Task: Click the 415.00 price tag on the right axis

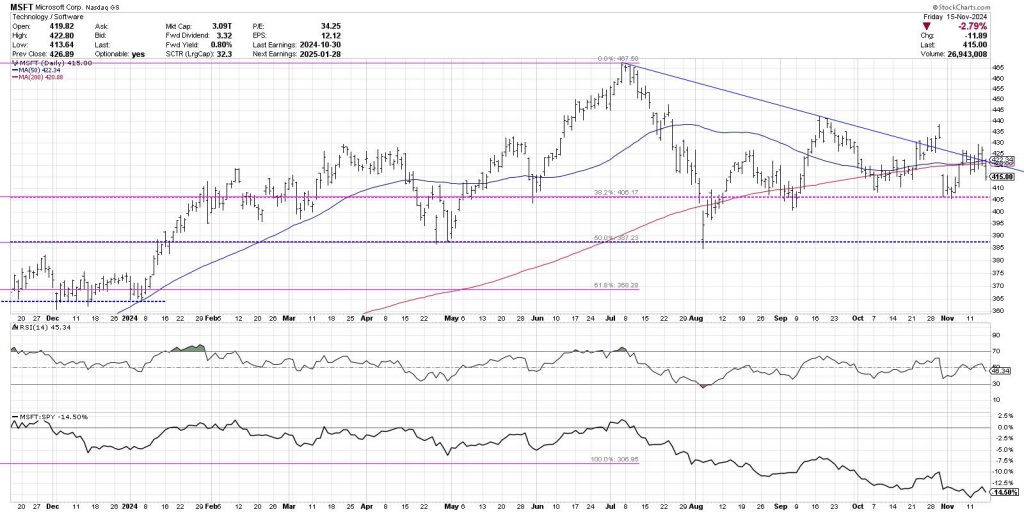Action: coord(1003,177)
